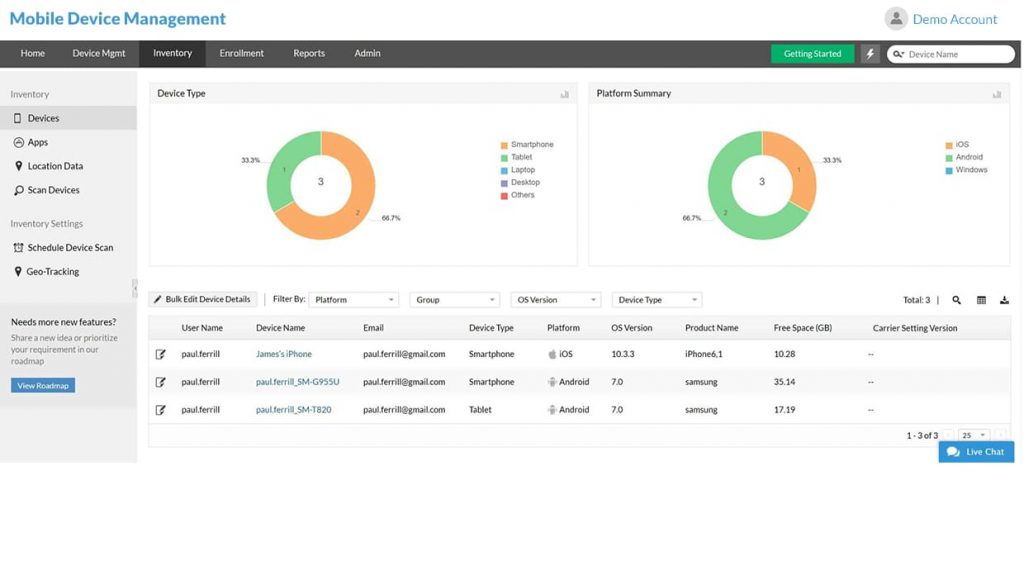
Task: Open Schedule Device Scan settings
Action: (x=20, y=247)
